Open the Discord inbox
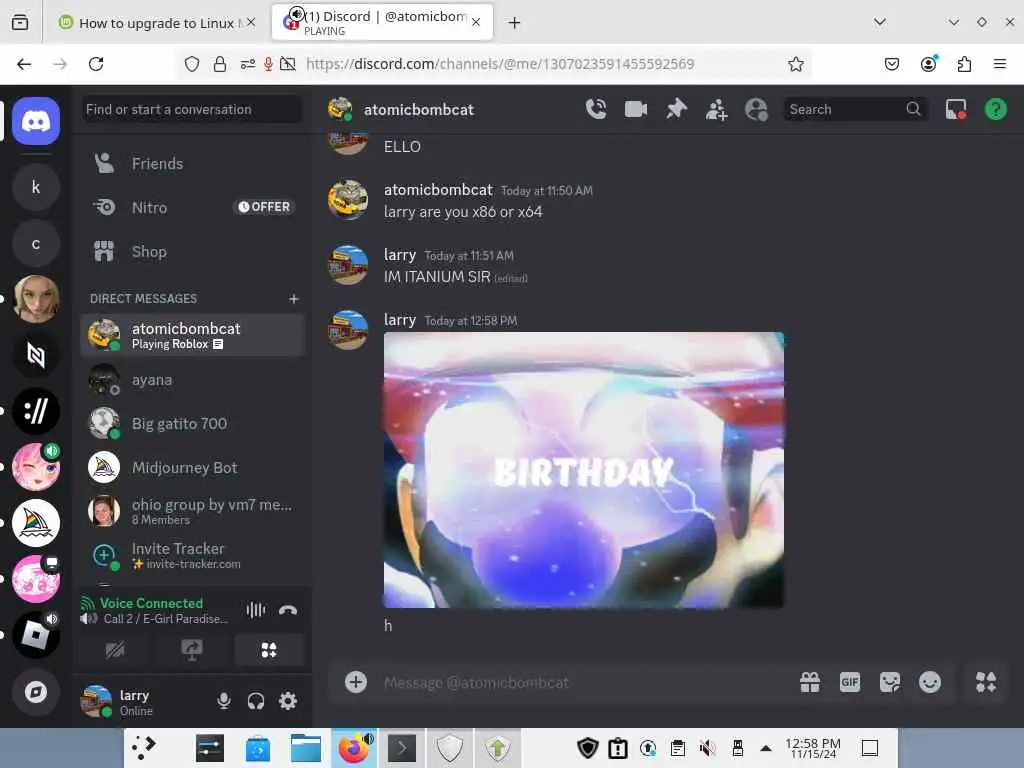Image resolution: width=1024 pixels, height=768 pixels. point(955,109)
